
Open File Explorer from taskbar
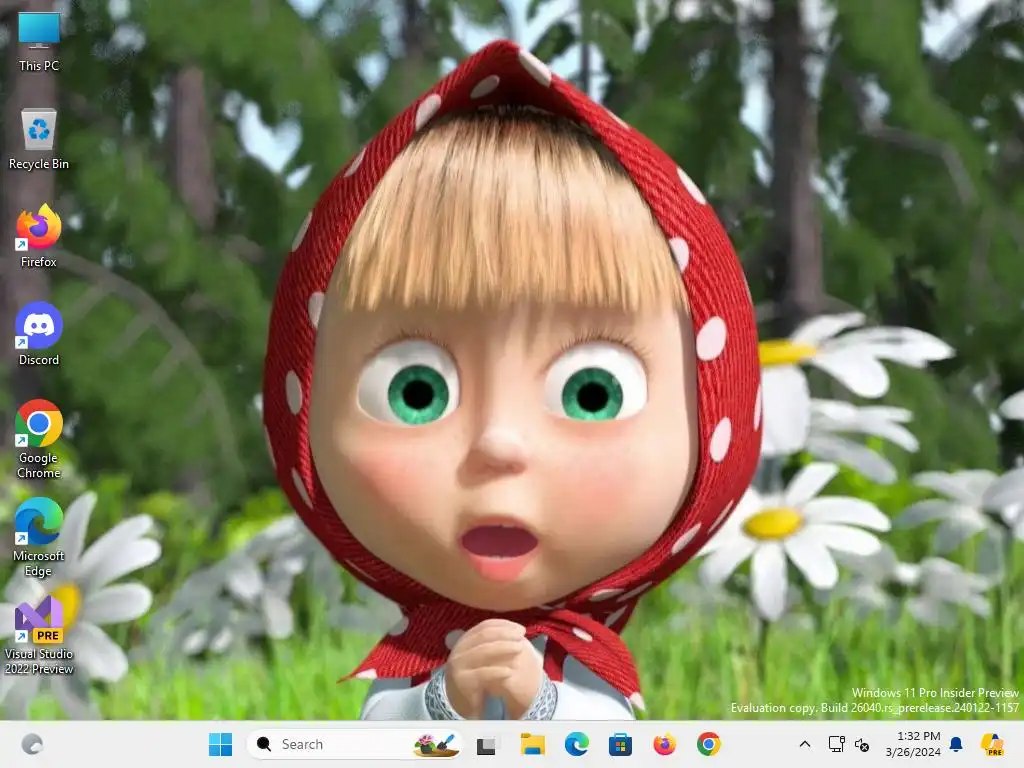(532, 744)
